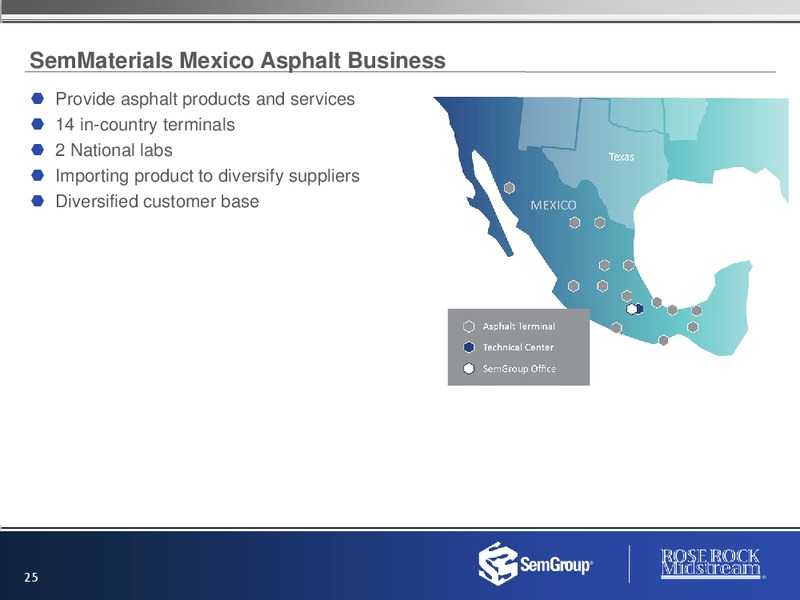Click the slide number 25
Image resolution: width=800 pixels, height=600 pixels.
[x=31, y=577]
